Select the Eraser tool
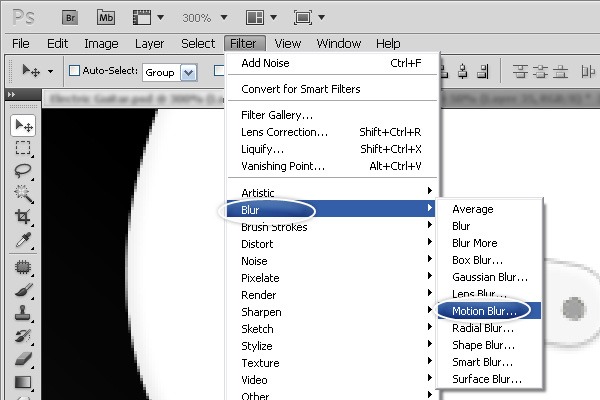Viewport: 600px width, 400px height. click(x=23, y=359)
